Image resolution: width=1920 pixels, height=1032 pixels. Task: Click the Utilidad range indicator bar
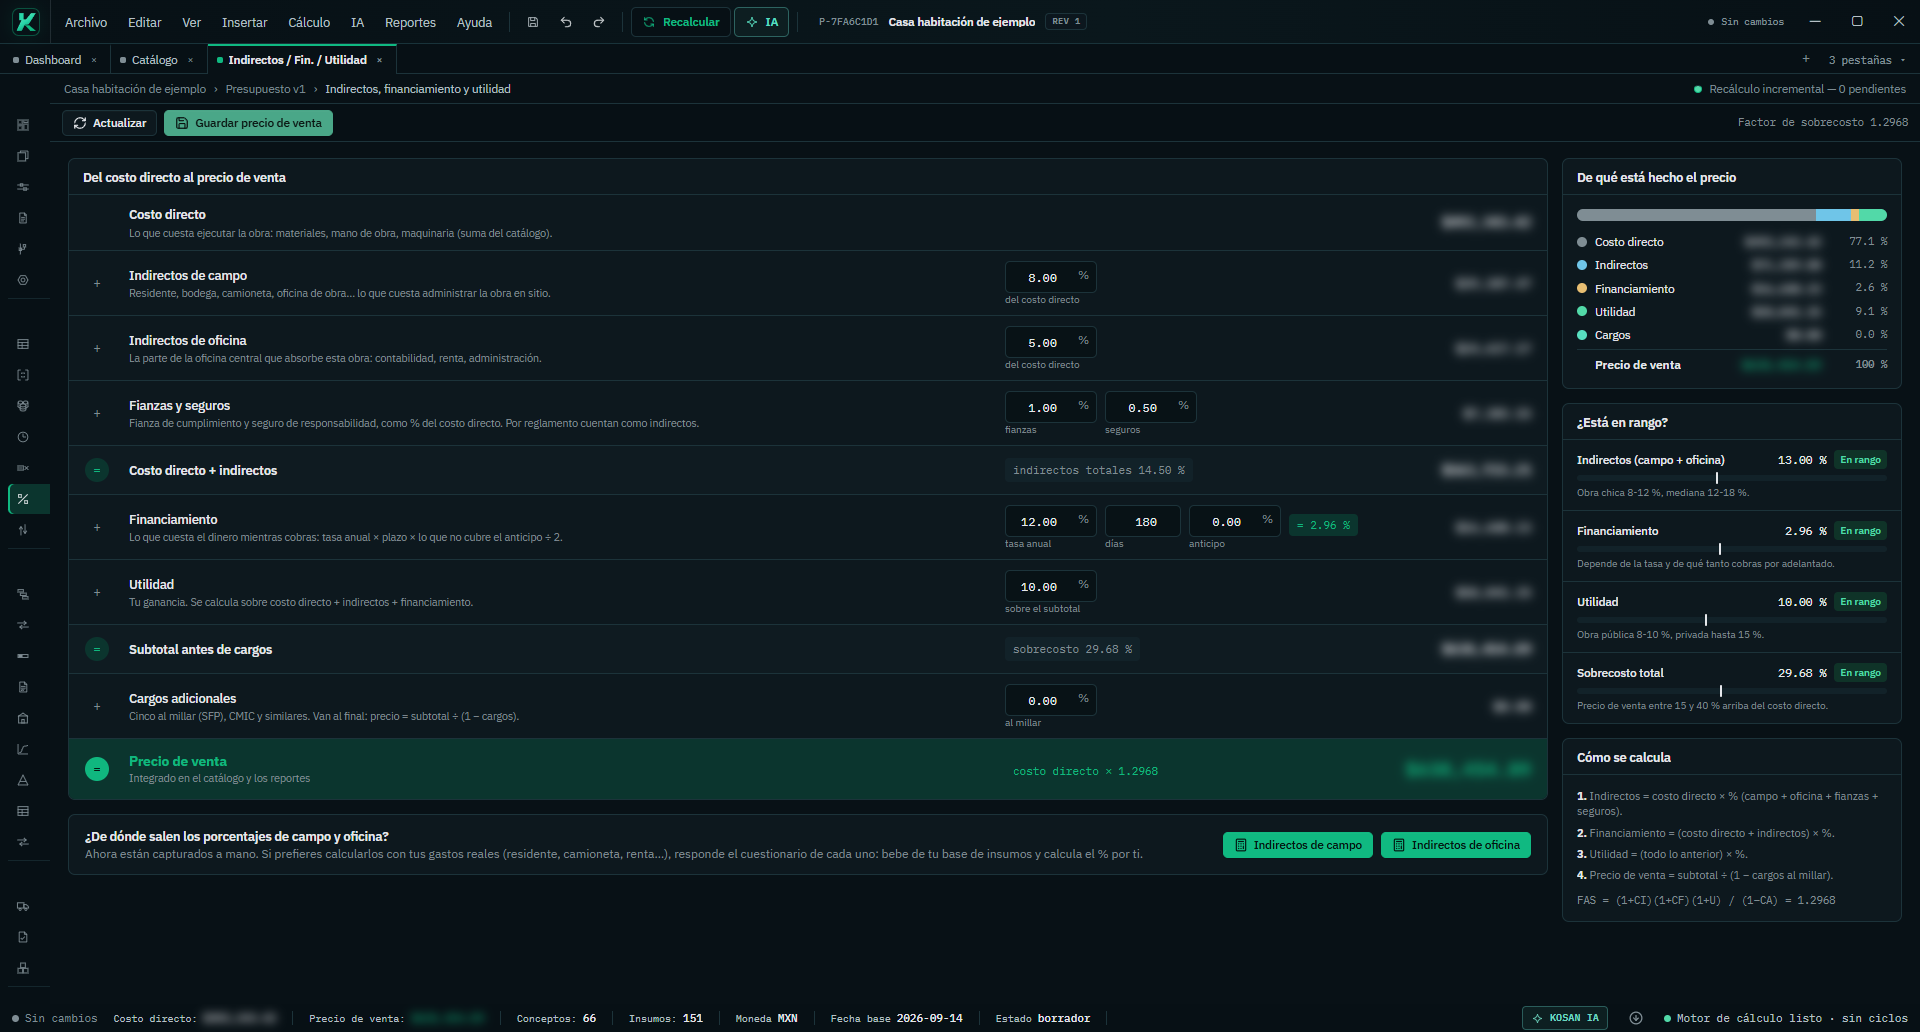pos(1731,620)
